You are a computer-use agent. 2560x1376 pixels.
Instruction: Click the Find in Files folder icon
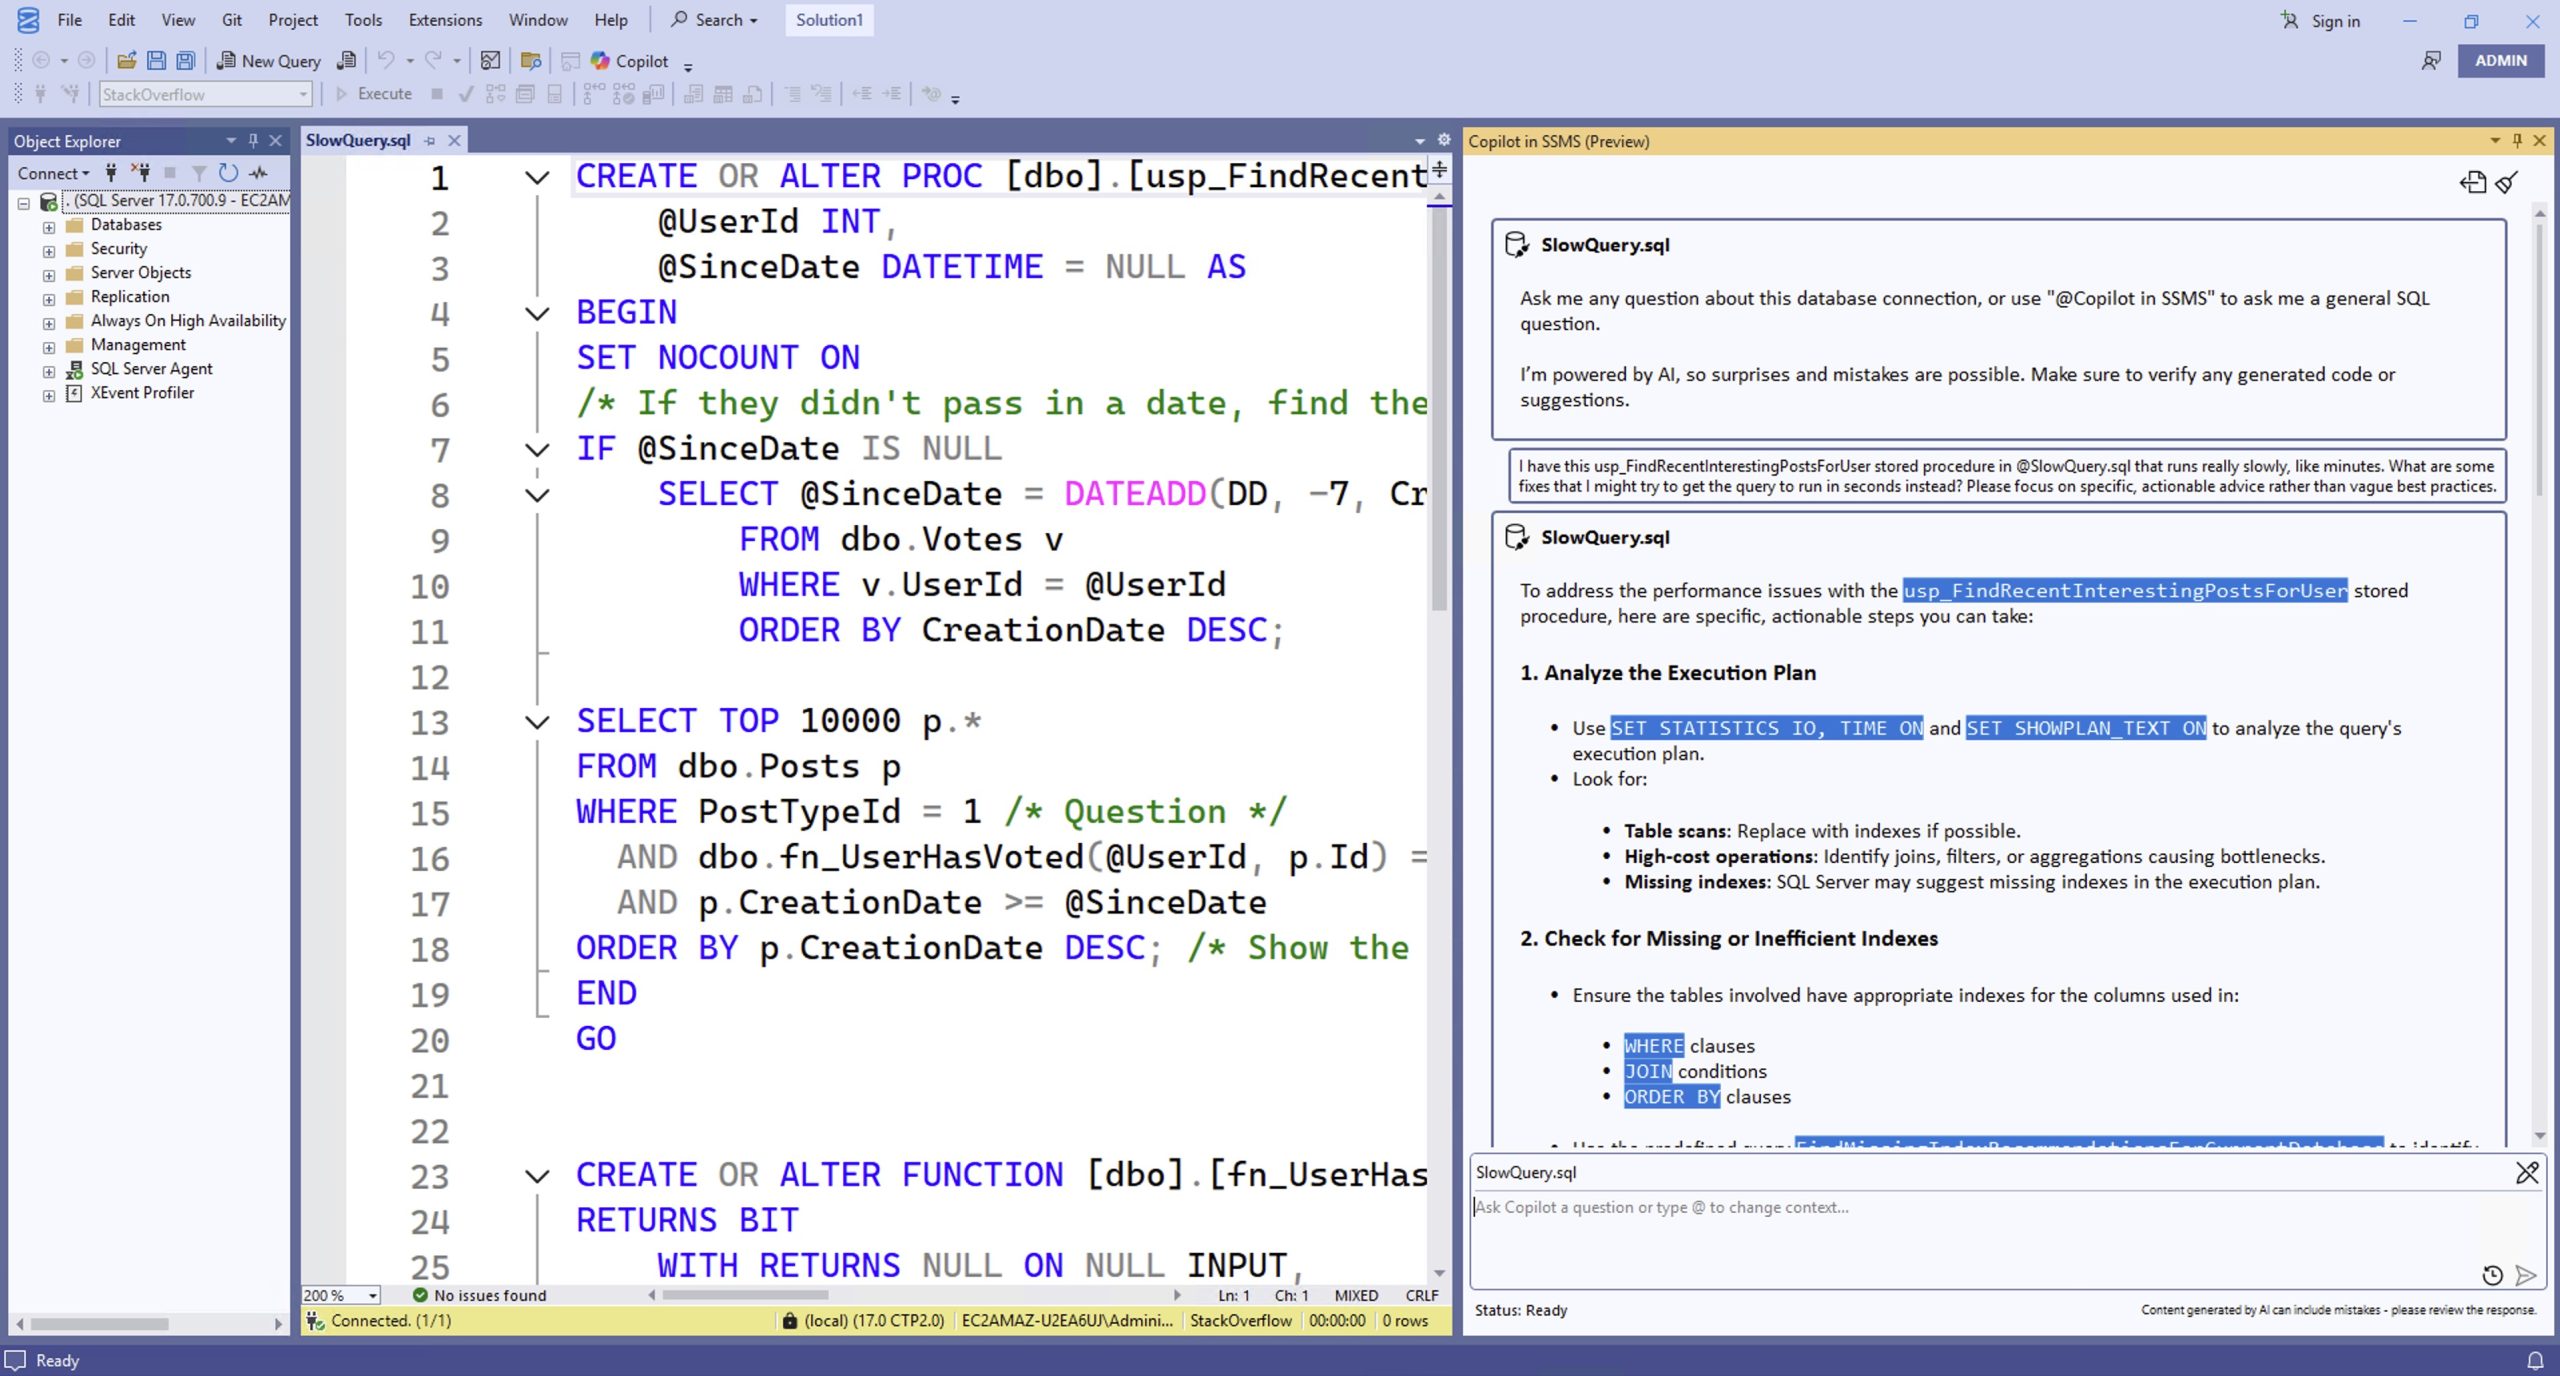pyautogui.click(x=531, y=61)
